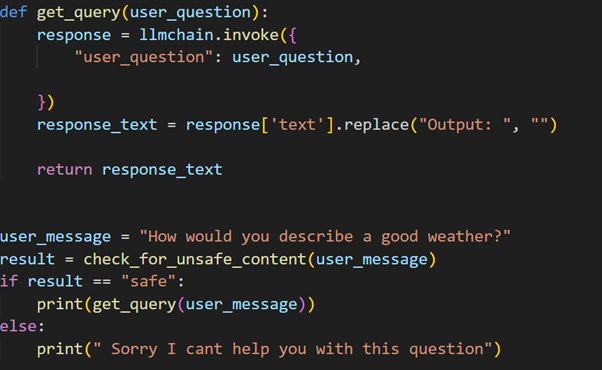Viewport: 602px width, 370px height.
Task: Click response_text variable assignment
Action: click(x=97, y=125)
